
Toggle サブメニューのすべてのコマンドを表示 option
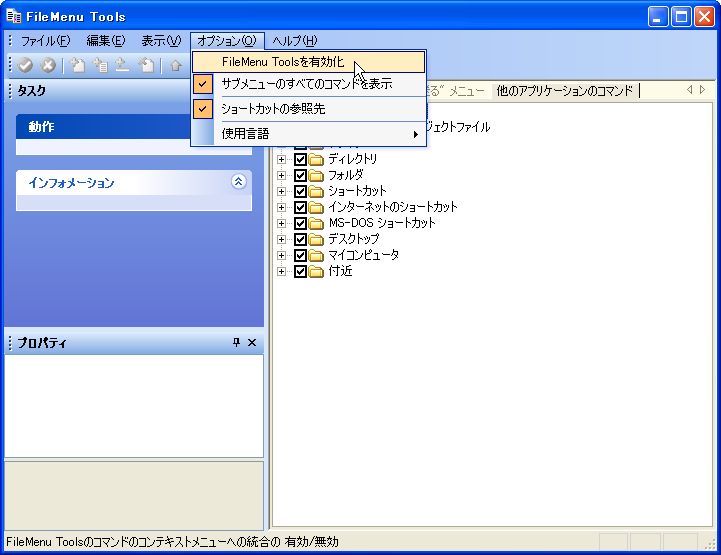tap(309, 84)
